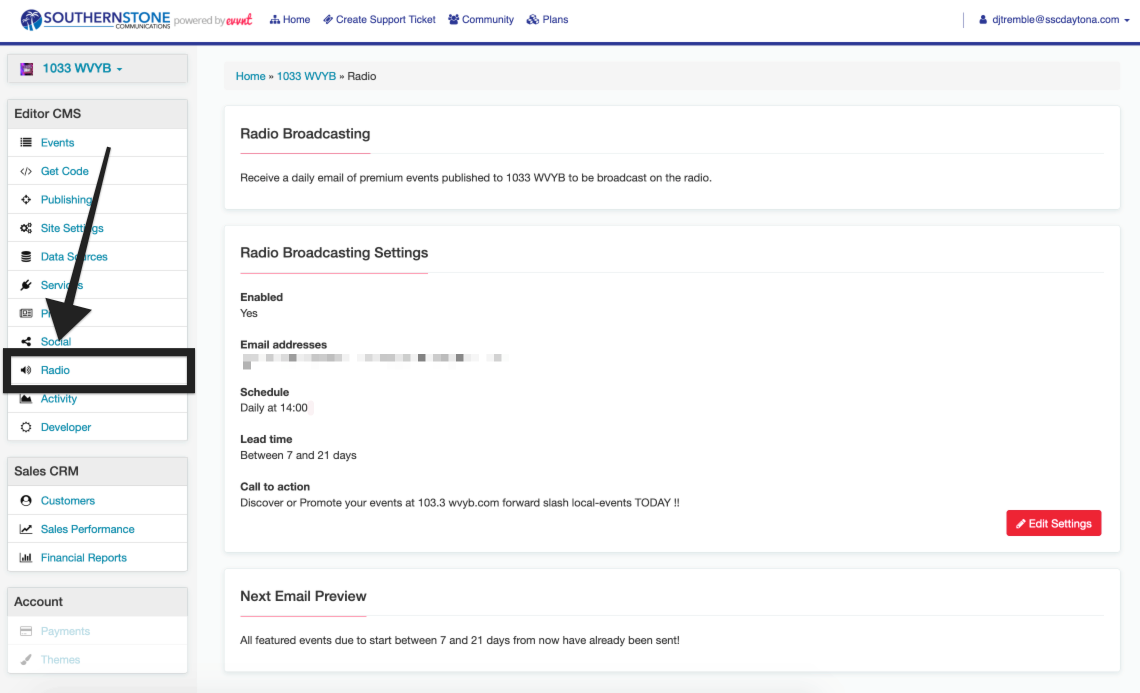Click the Site Settings gears icon
The width and height of the screenshot is (1140, 693).
[x=26, y=228]
